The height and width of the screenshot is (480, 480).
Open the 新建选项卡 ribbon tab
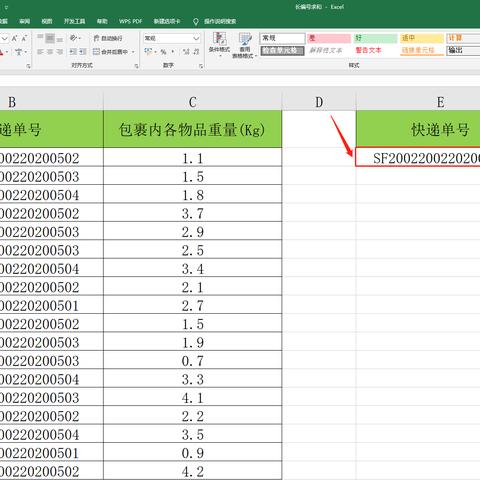(167, 21)
